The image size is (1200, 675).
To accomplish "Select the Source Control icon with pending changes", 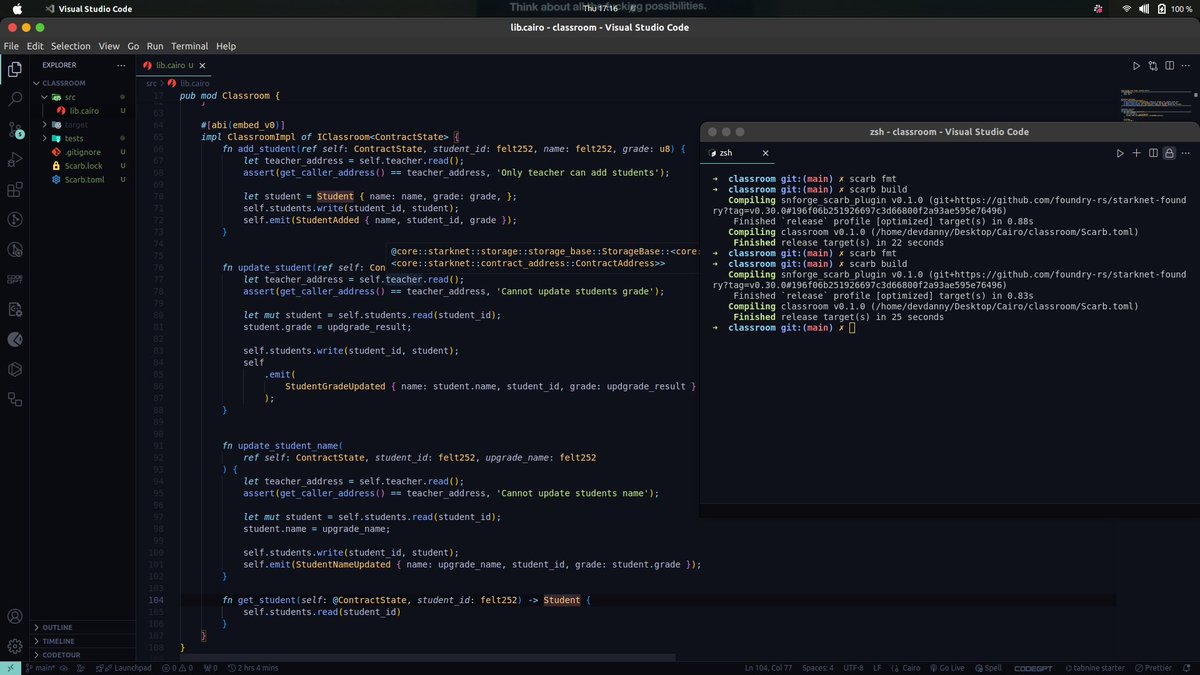I will click(x=14, y=130).
